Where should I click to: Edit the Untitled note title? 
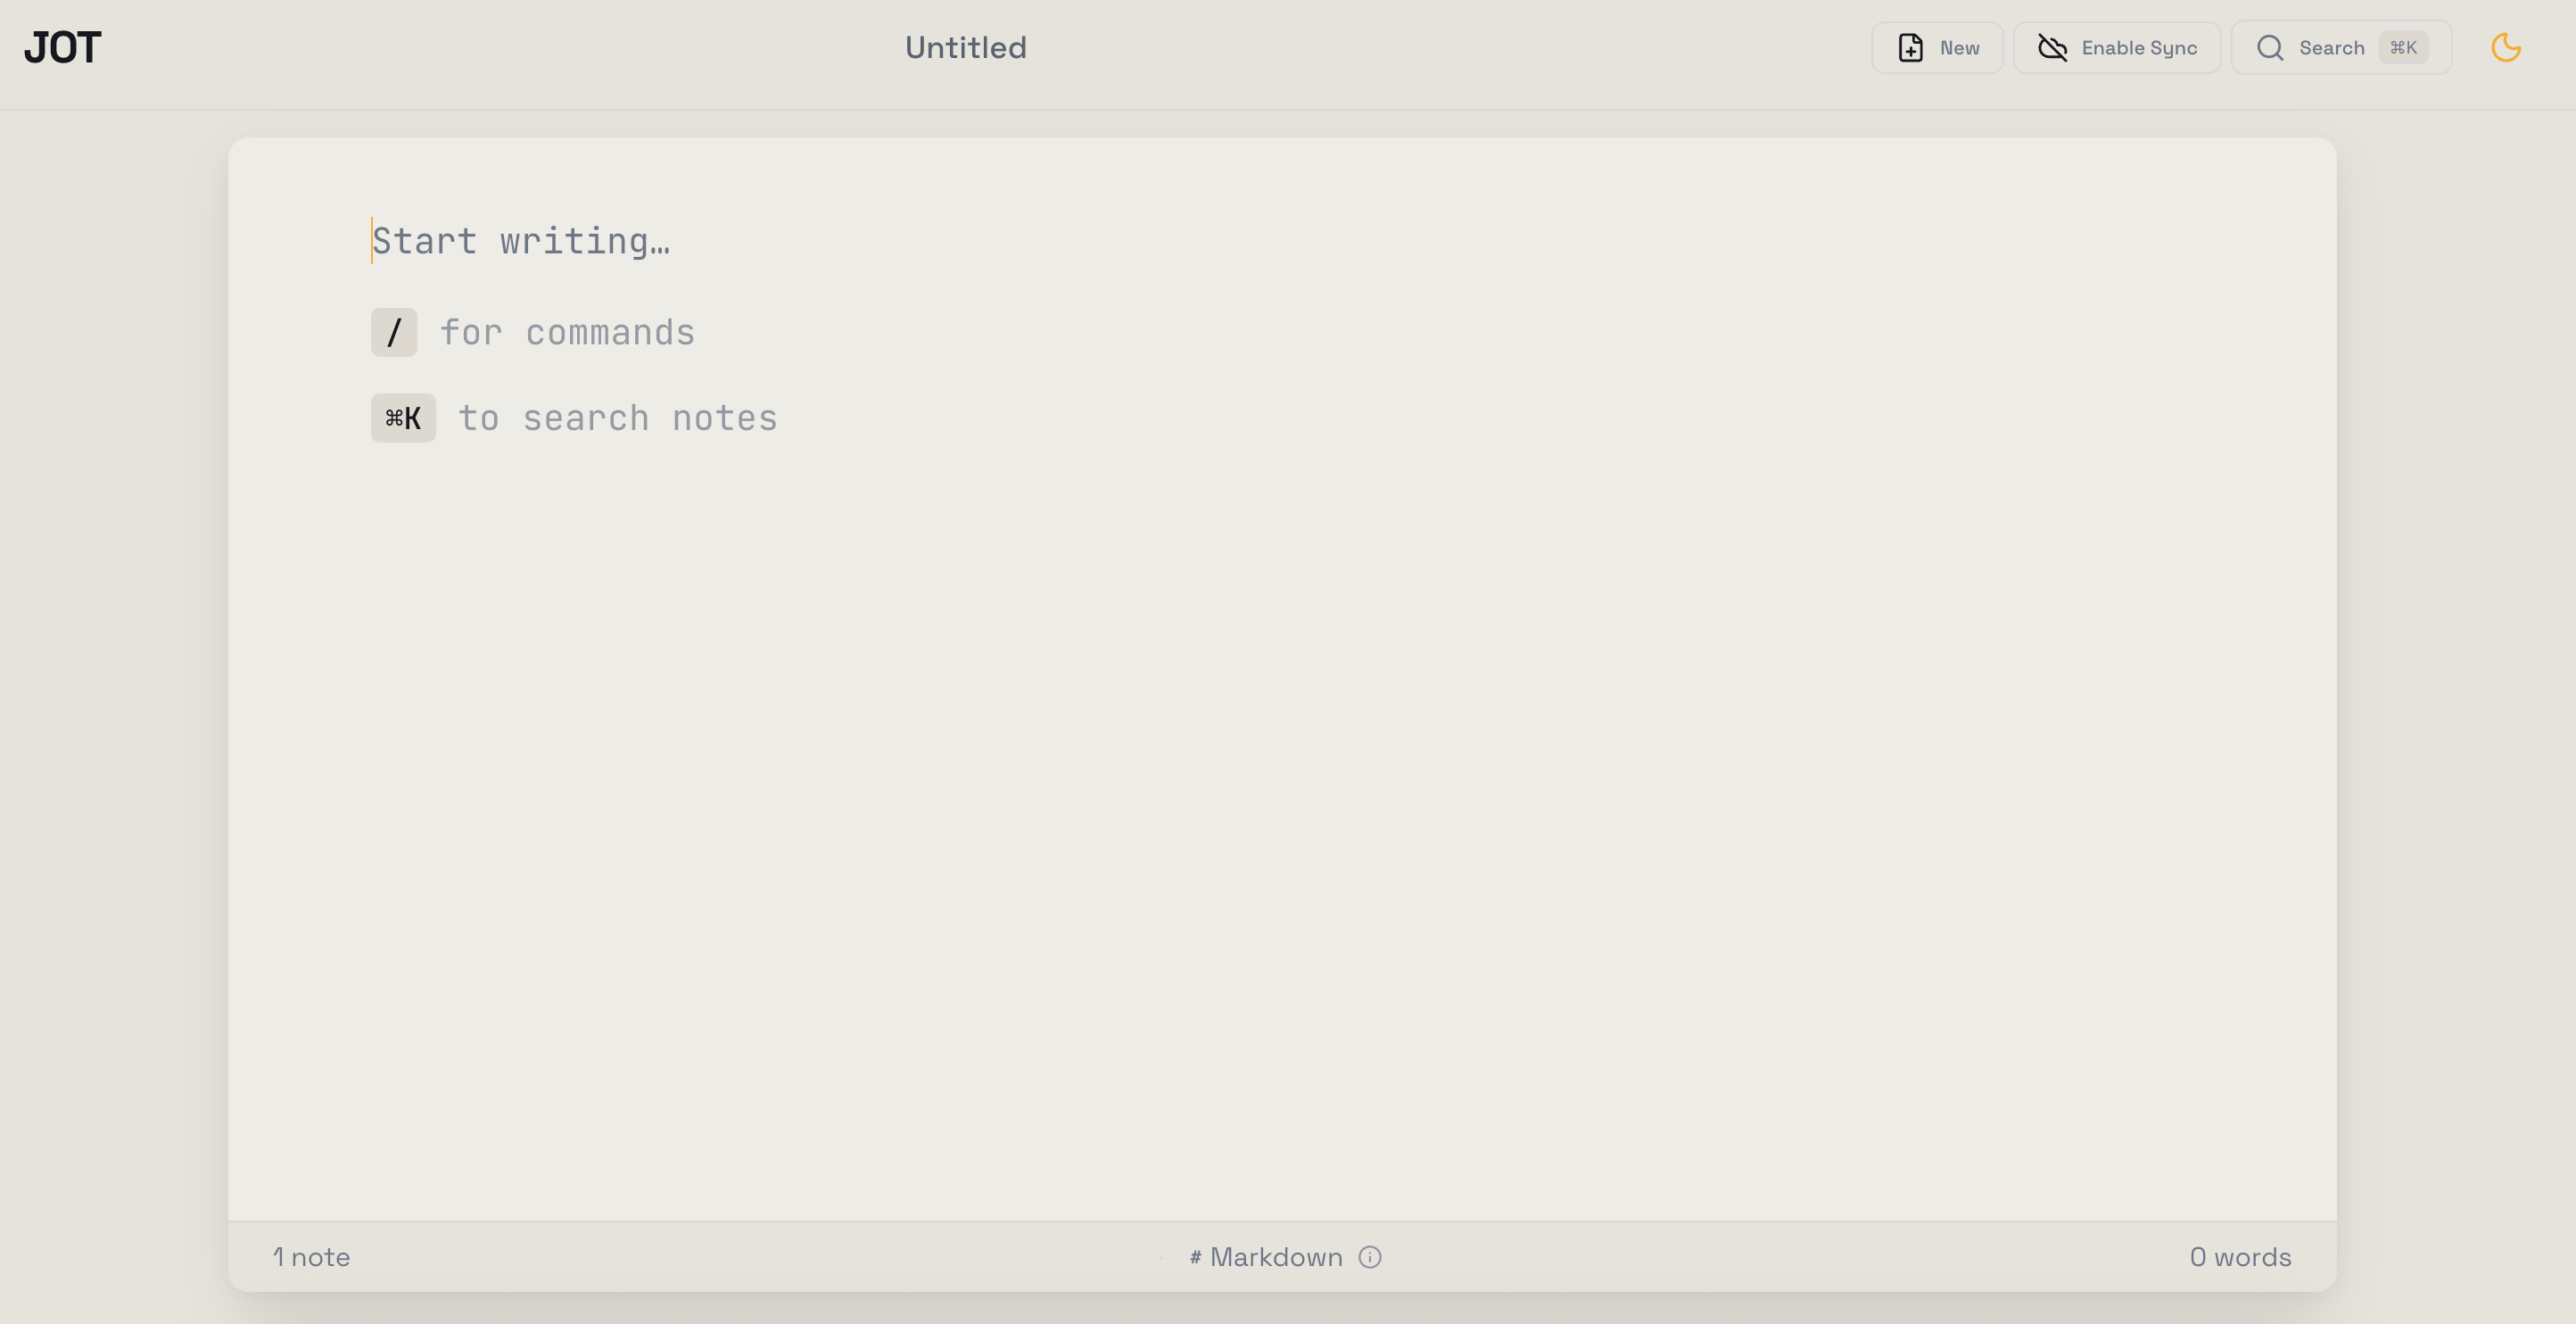coord(965,48)
